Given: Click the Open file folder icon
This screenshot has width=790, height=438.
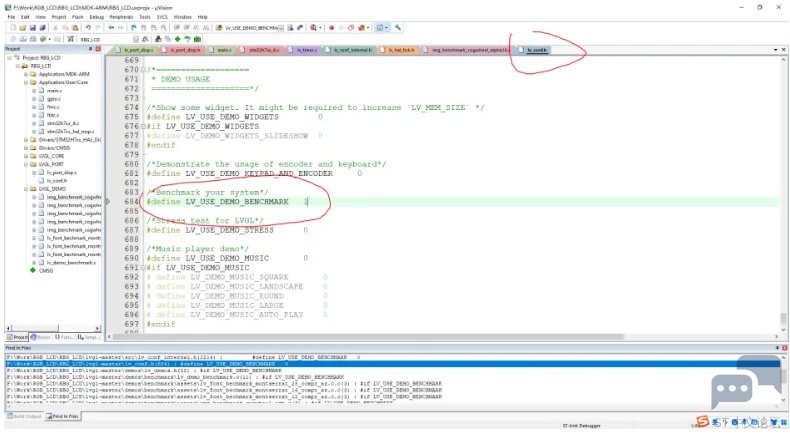Looking at the screenshot, I should 23,28.
